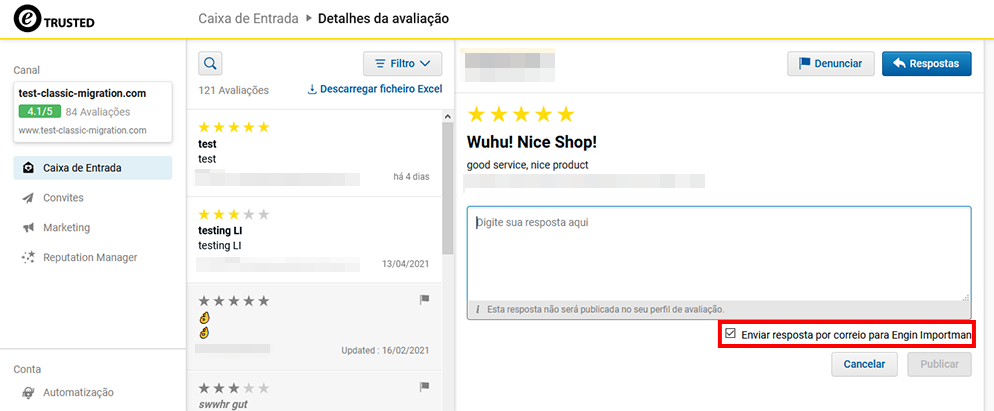Click the inbox icon beside Caixa de Entrada
Image resolution: width=994 pixels, height=411 pixels.
pyautogui.click(x=28, y=168)
